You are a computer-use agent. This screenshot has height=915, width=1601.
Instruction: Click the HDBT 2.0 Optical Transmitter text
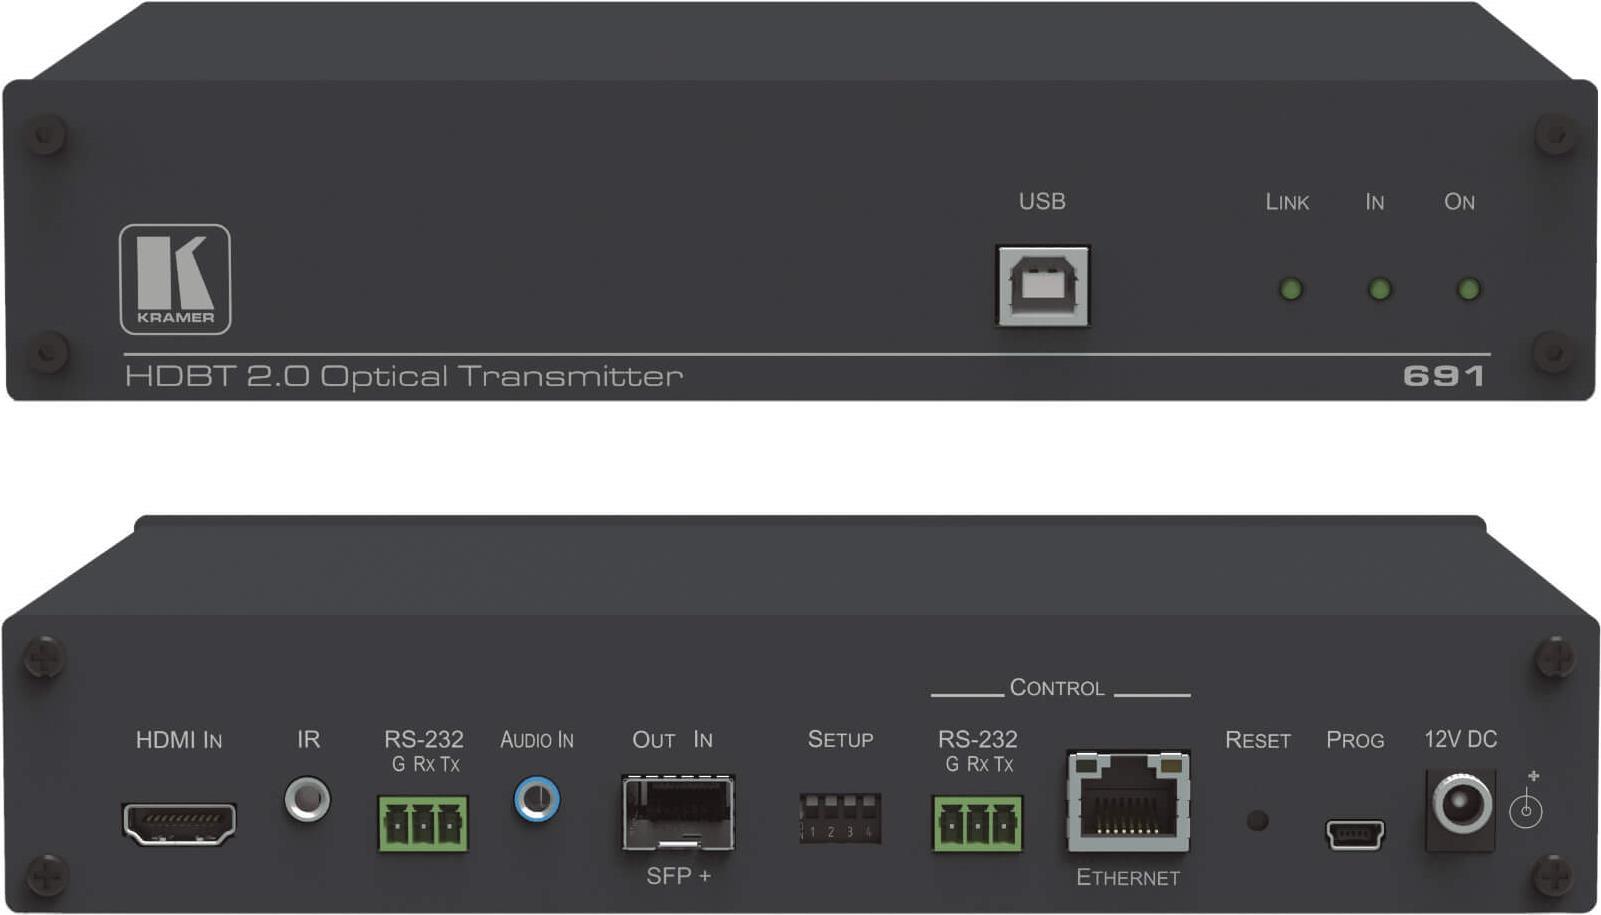click(x=403, y=377)
